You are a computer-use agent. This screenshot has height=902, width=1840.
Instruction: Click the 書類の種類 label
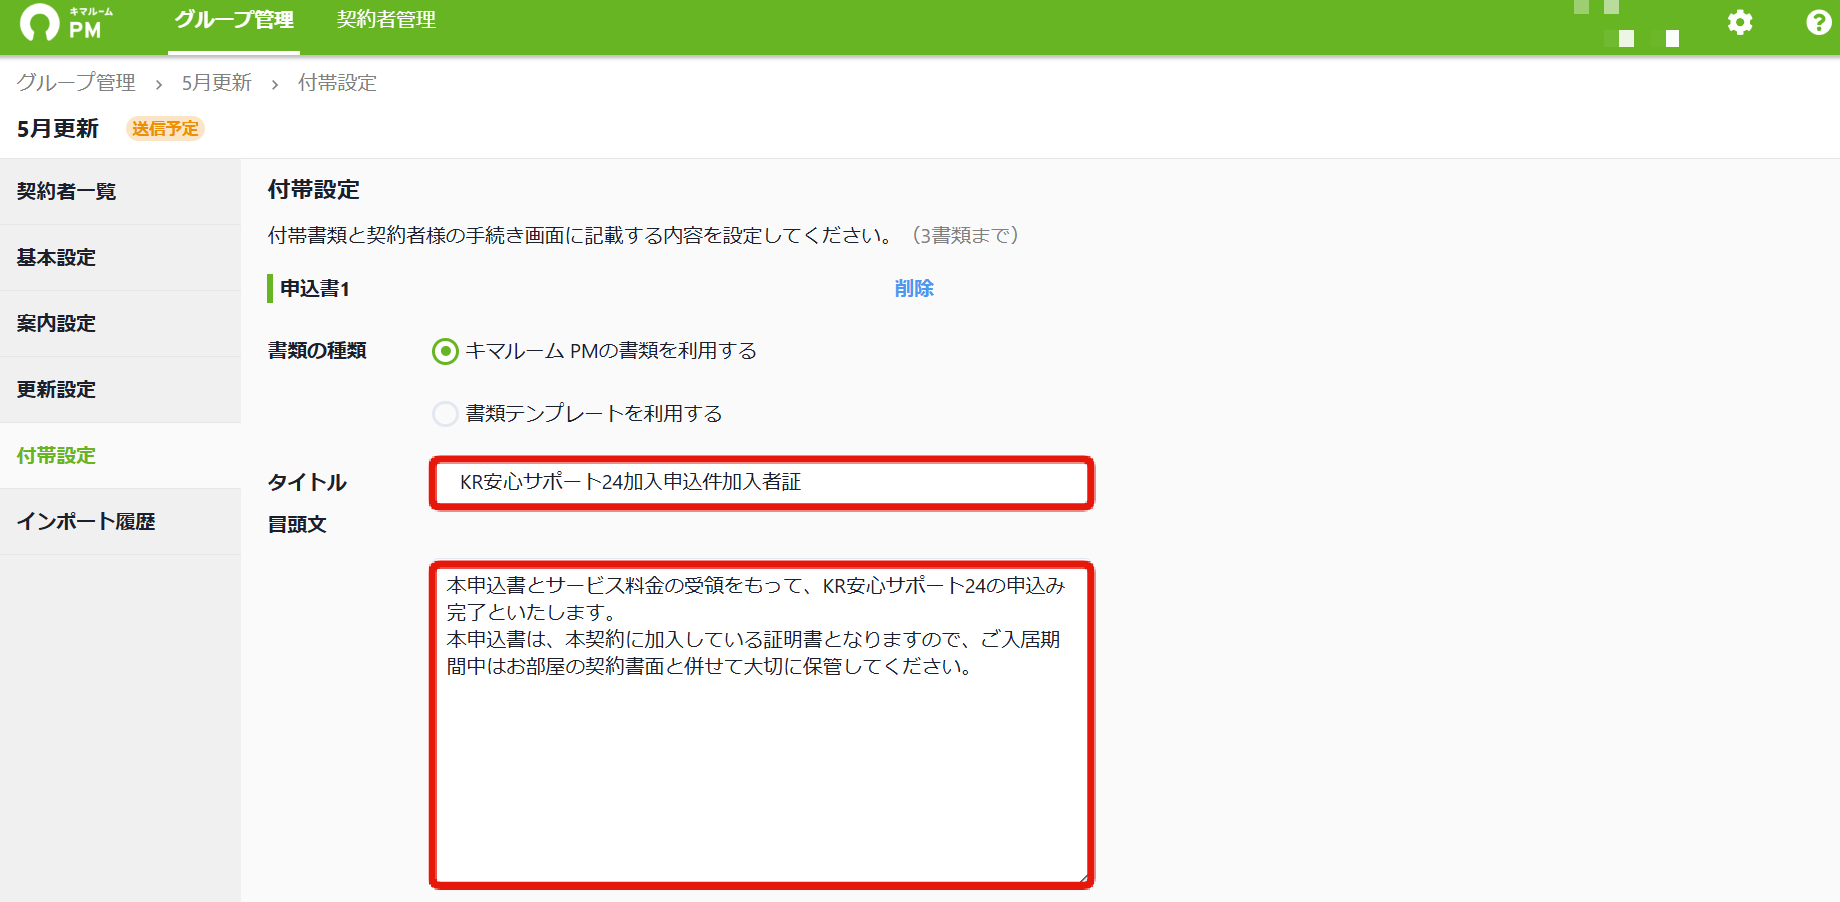[317, 351]
